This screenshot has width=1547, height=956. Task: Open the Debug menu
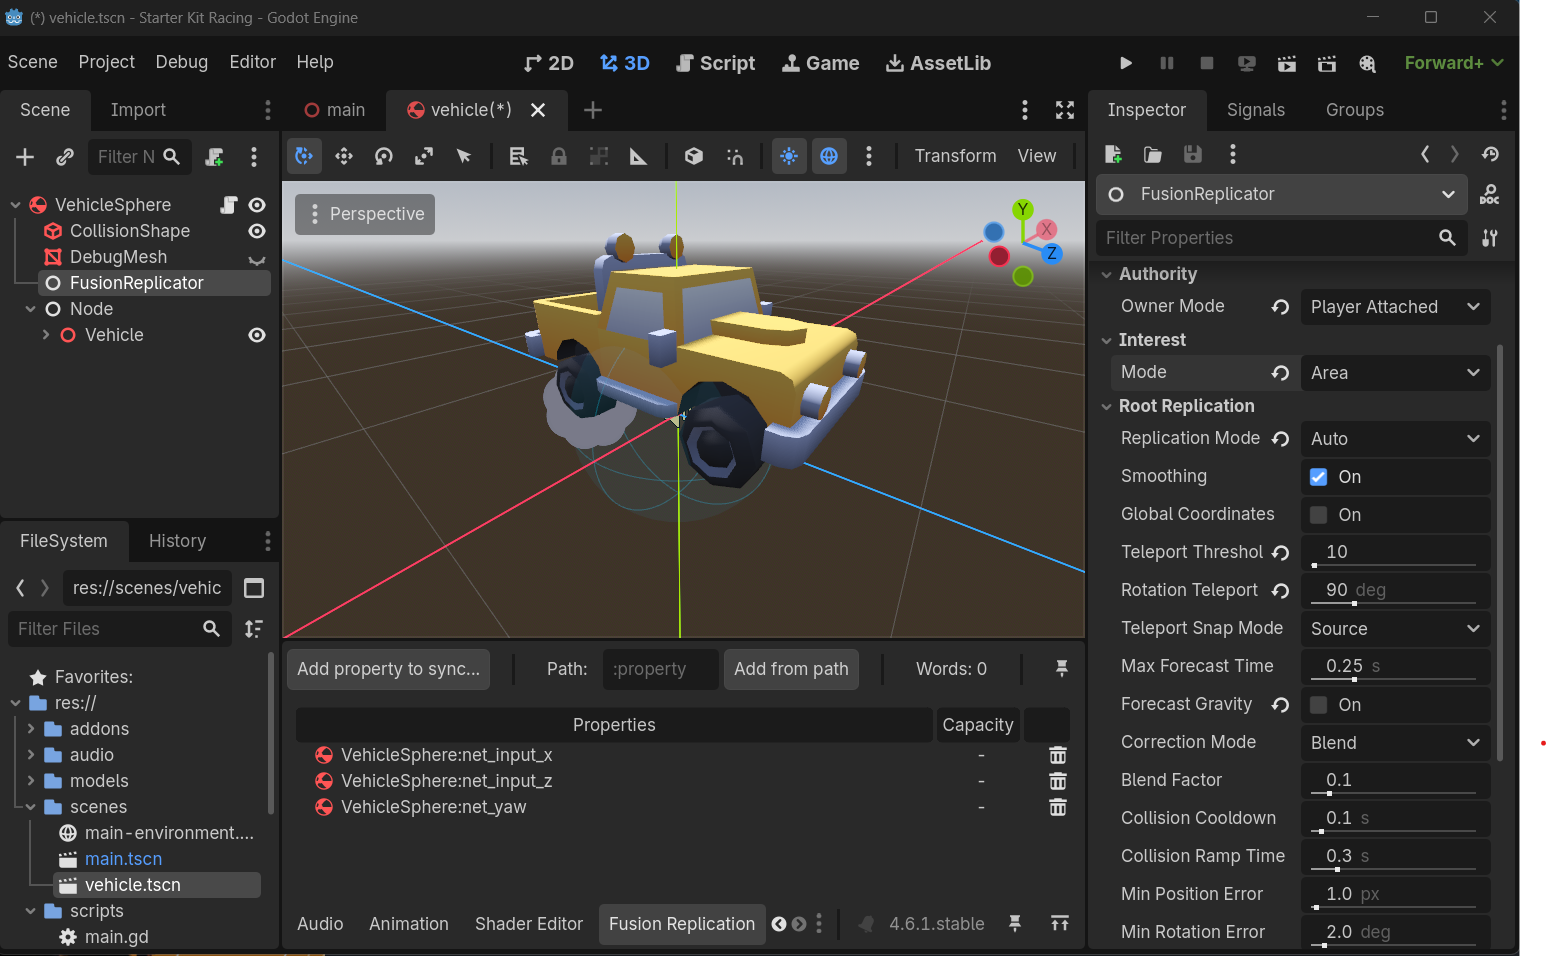(182, 62)
